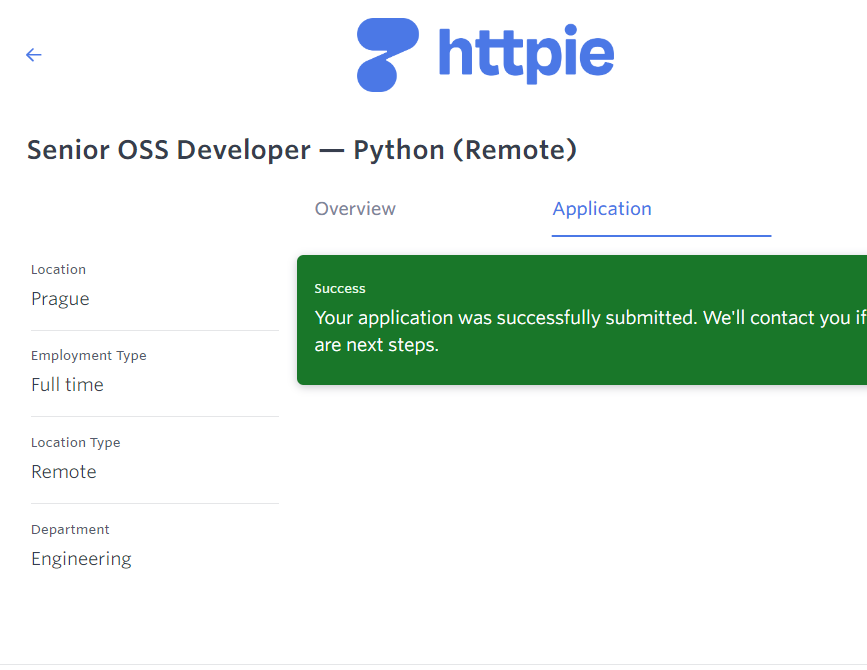Image resolution: width=867 pixels, height=670 pixels.
Task: Select the 'Full time' value
Action: (67, 385)
